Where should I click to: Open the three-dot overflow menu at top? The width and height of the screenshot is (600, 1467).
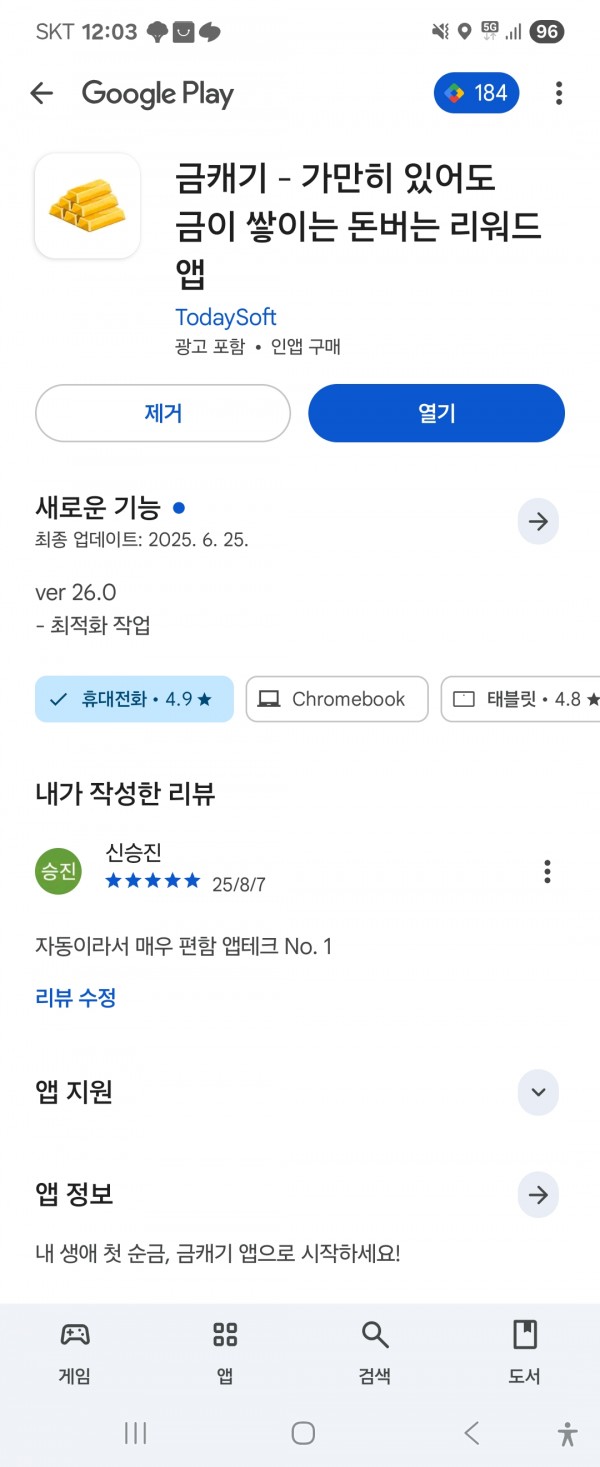pos(558,93)
